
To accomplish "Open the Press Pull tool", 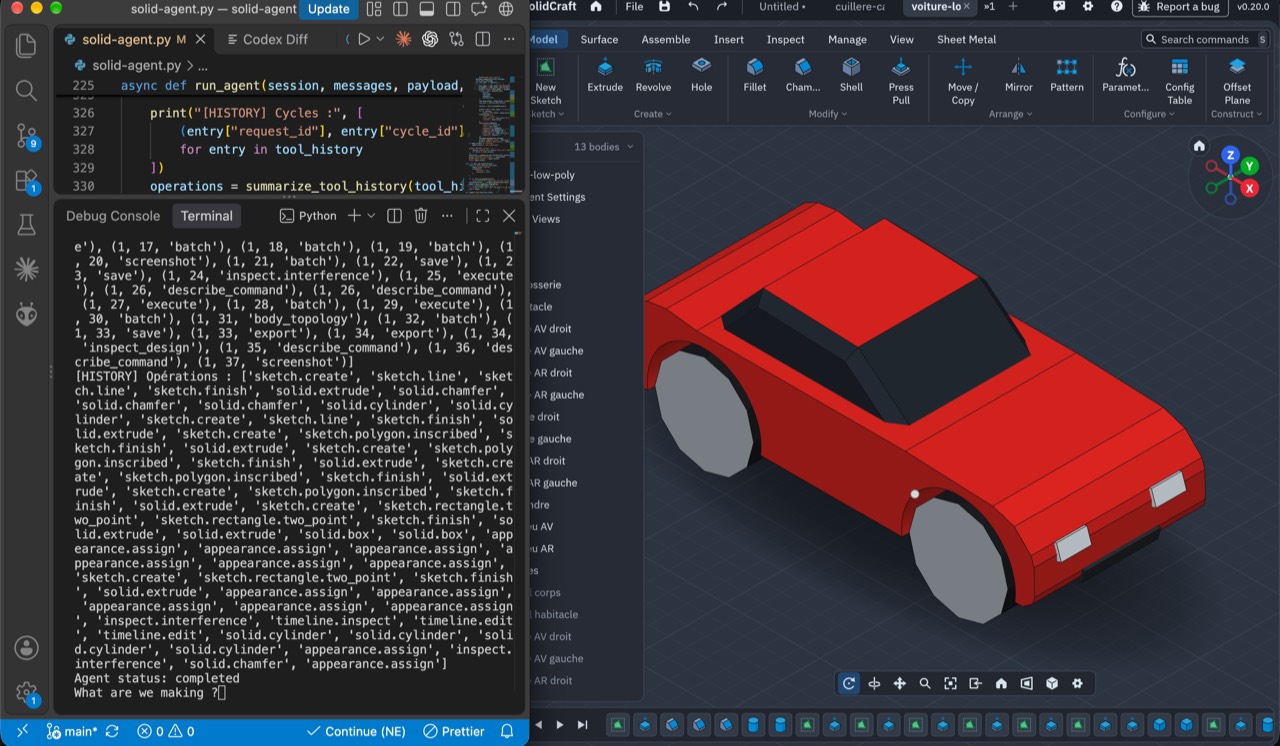I will [901, 81].
